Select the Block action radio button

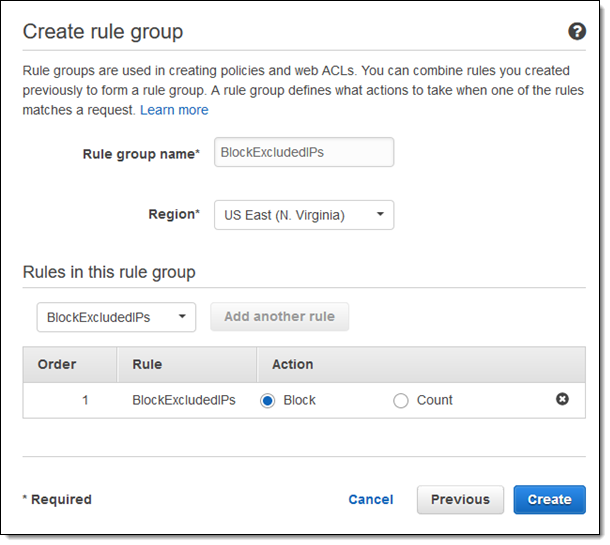(x=268, y=401)
